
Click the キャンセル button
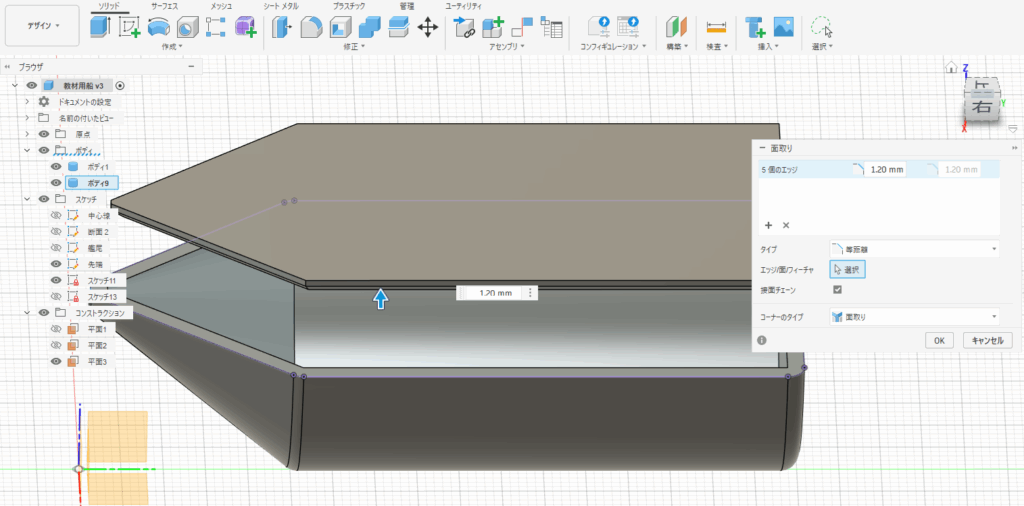pos(988,340)
